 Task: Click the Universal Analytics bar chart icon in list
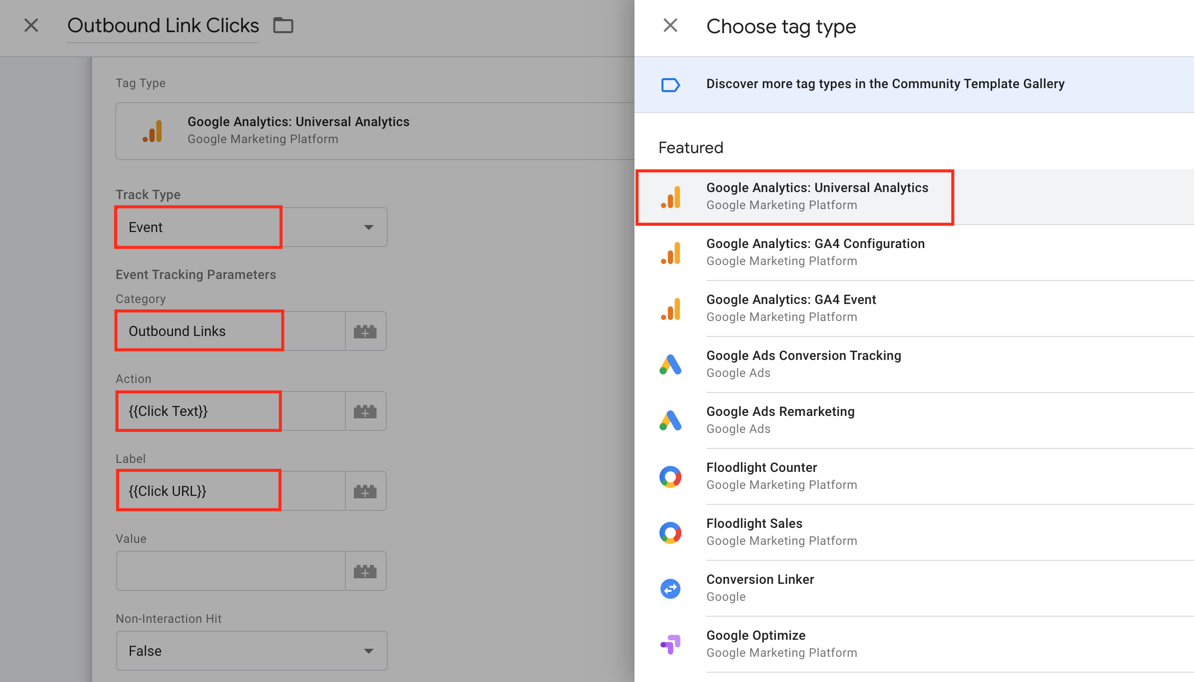pos(671,197)
